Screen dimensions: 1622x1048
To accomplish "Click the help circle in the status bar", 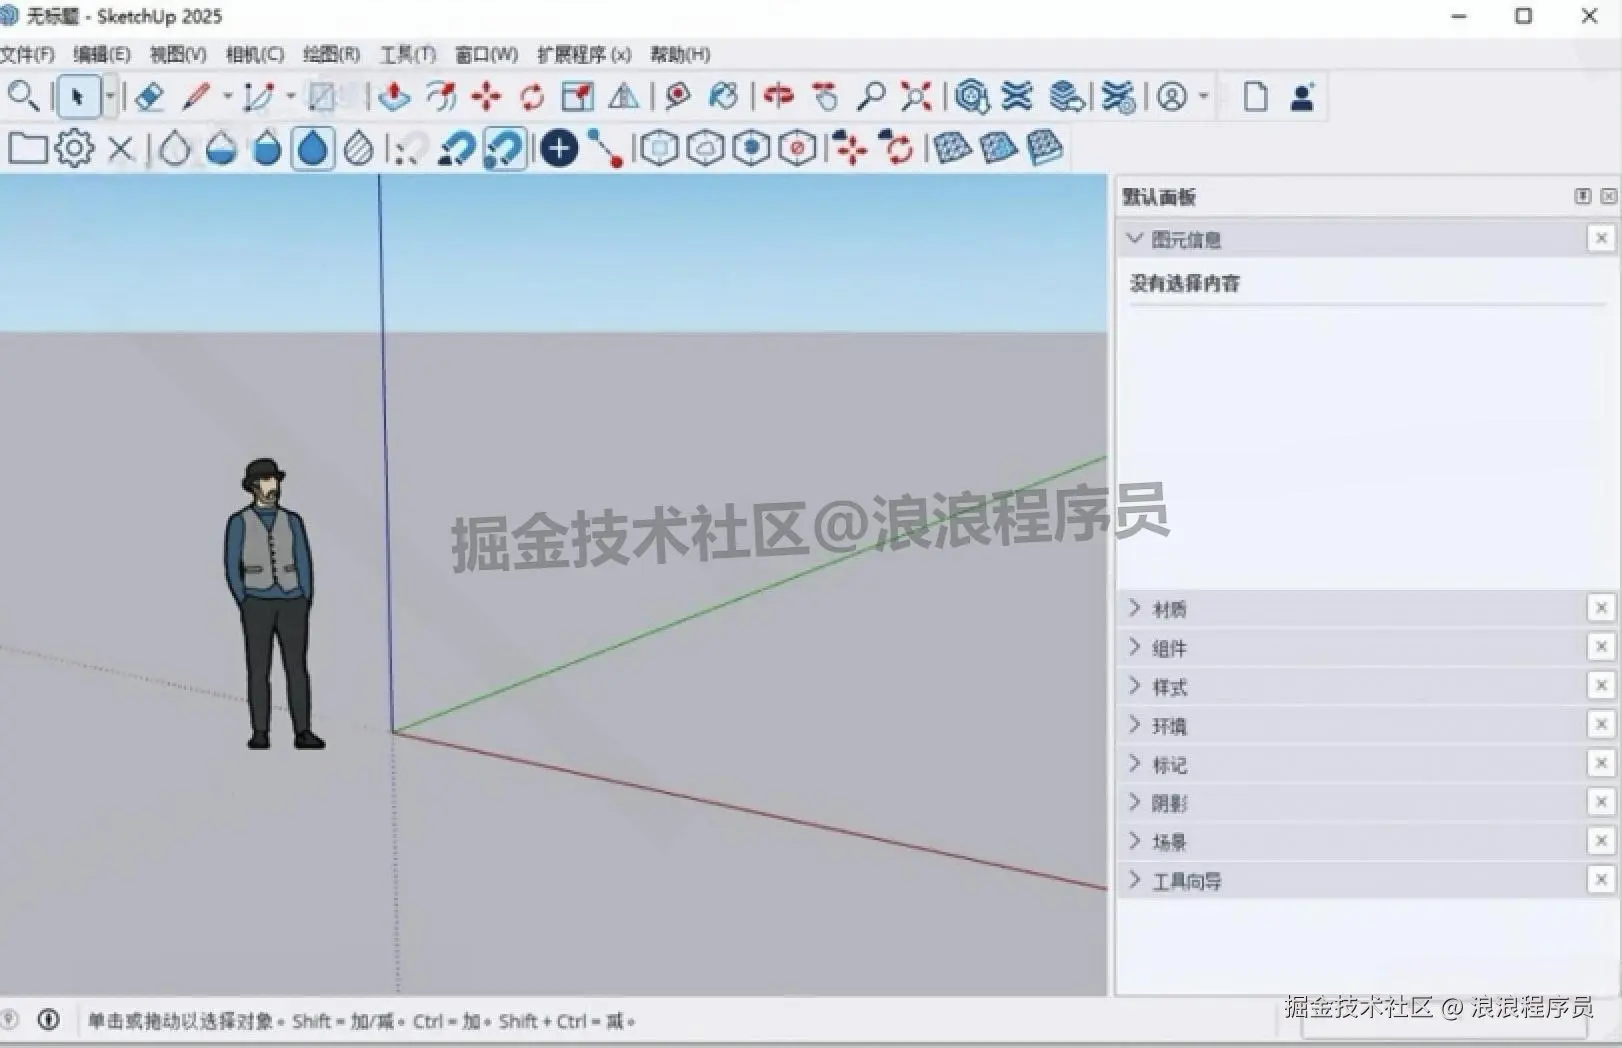I will [x=49, y=1021].
